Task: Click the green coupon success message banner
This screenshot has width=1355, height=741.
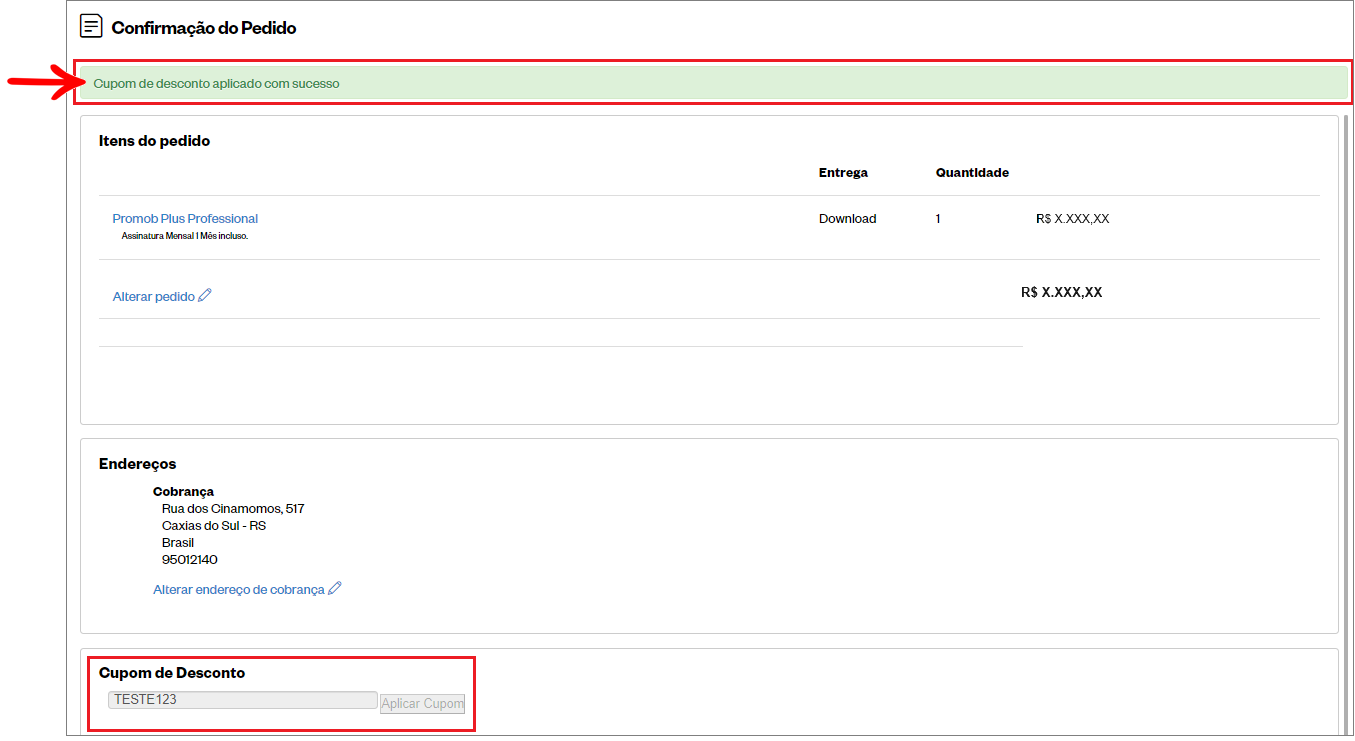Action: click(713, 83)
